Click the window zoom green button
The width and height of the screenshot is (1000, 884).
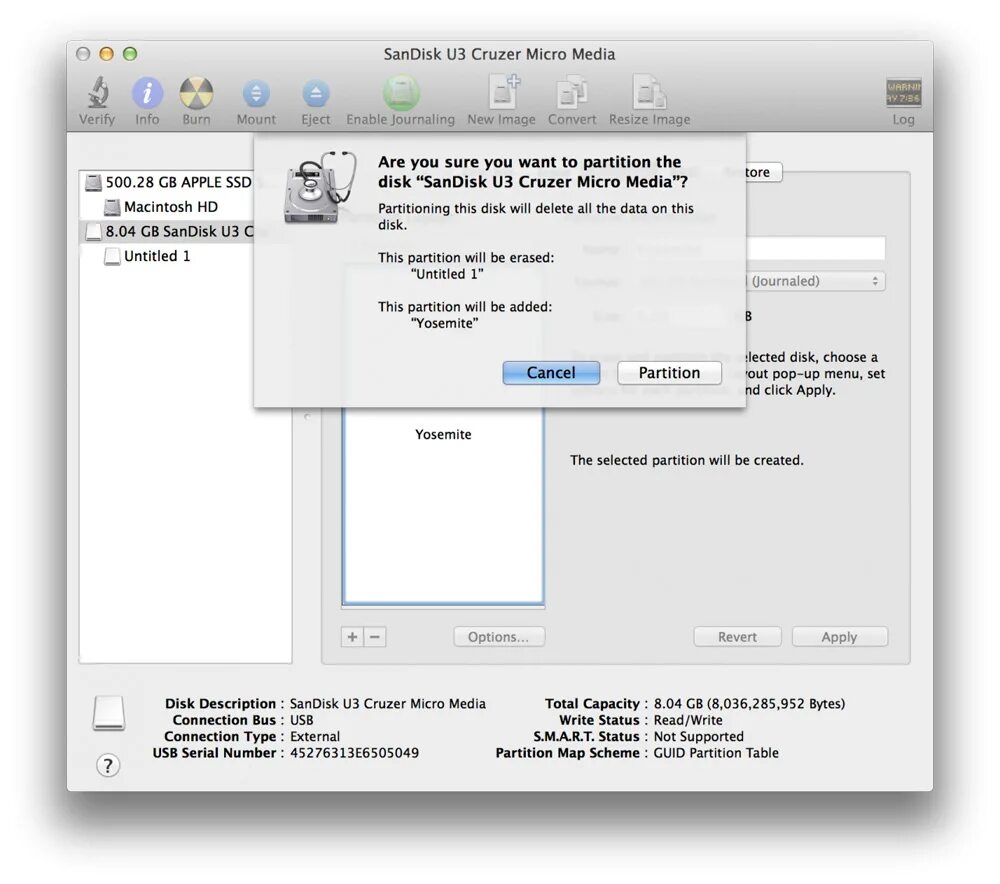[130, 54]
